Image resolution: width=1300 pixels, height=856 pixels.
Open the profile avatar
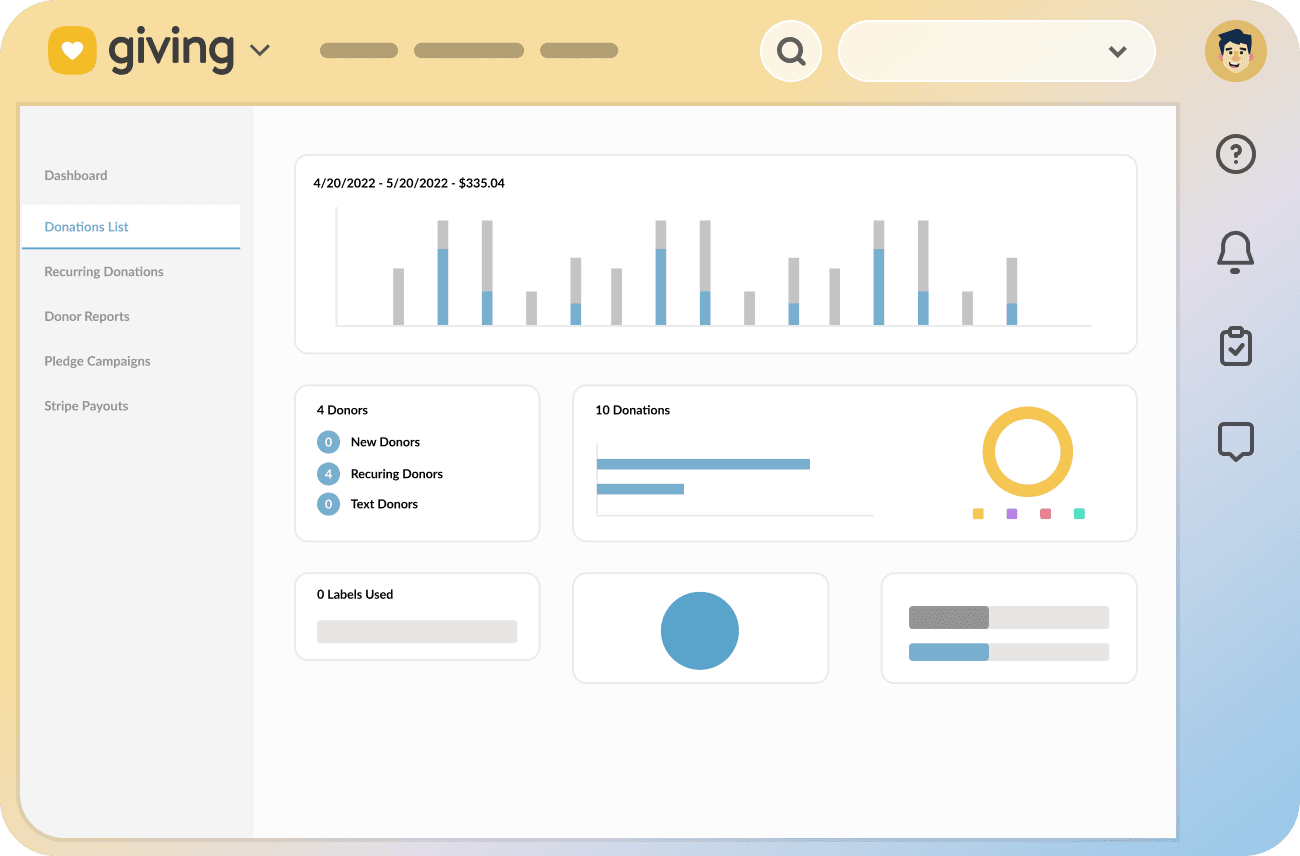[x=1235, y=50]
